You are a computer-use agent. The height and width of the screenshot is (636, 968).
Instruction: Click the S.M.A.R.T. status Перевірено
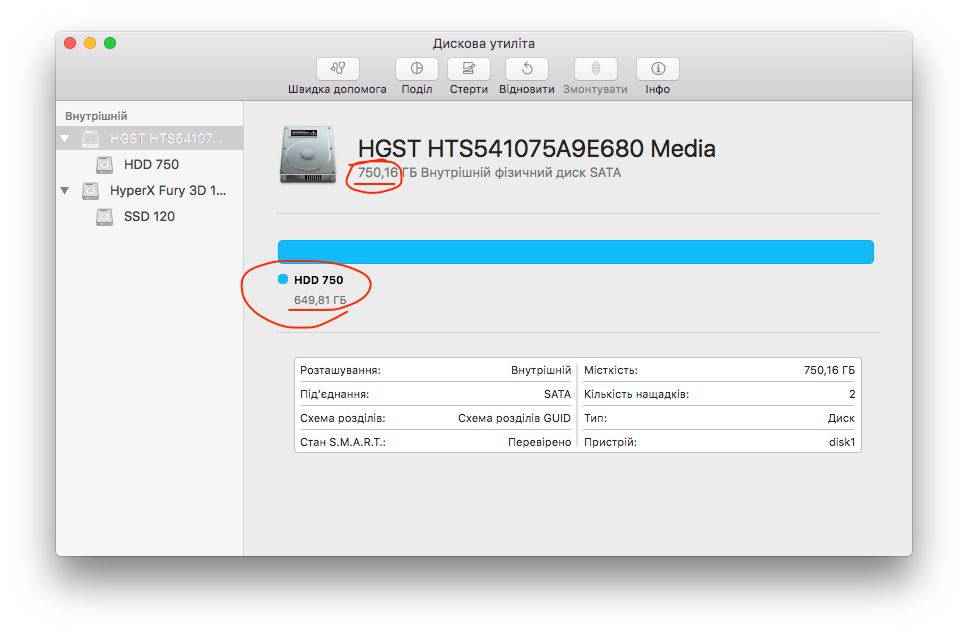point(540,442)
